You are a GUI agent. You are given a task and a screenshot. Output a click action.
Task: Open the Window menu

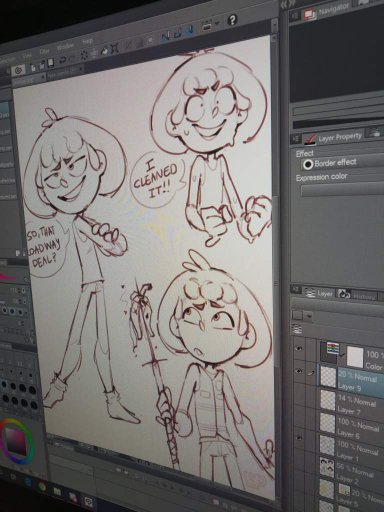65,47
